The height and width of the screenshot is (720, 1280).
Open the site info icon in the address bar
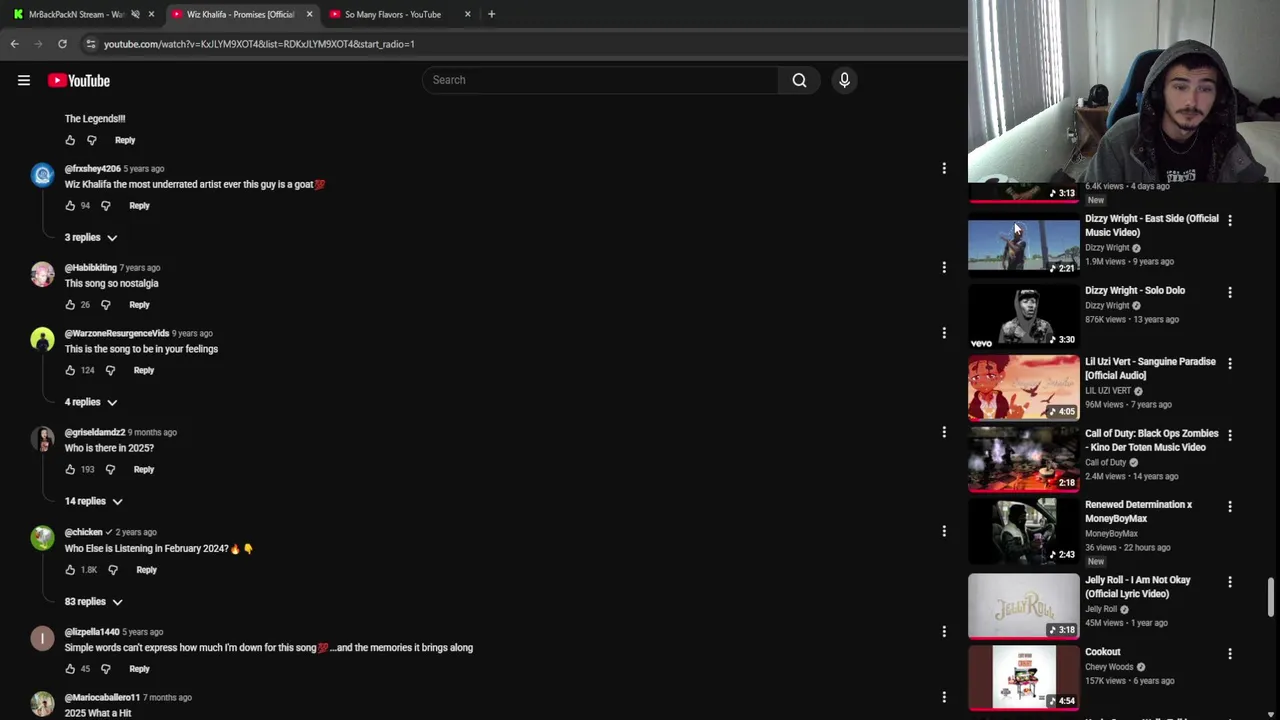pos(91,44)
